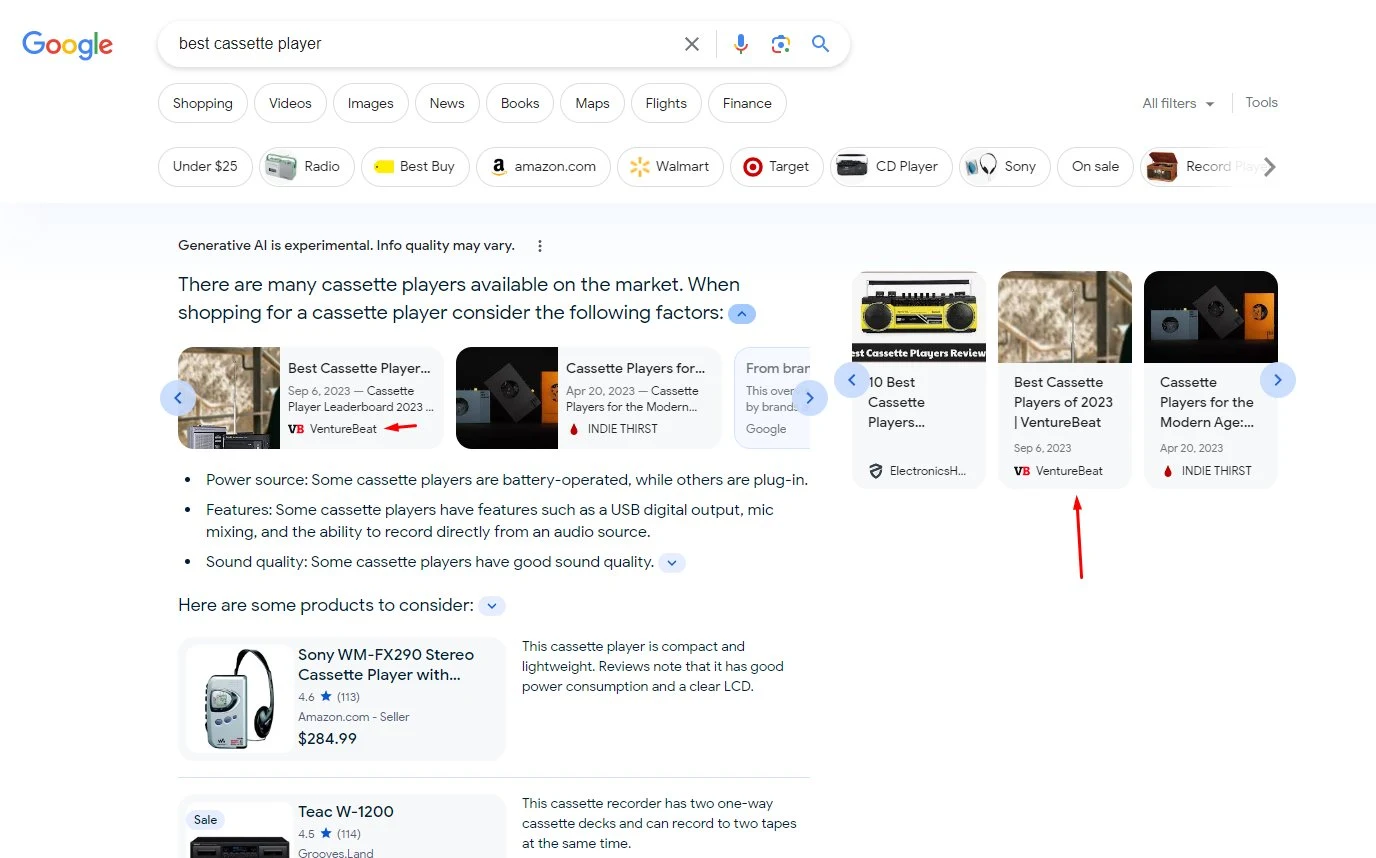The height and width of the screenshot is (858, 1376).
Task: Switch to the Finance tab
Action: coord(747,103)
